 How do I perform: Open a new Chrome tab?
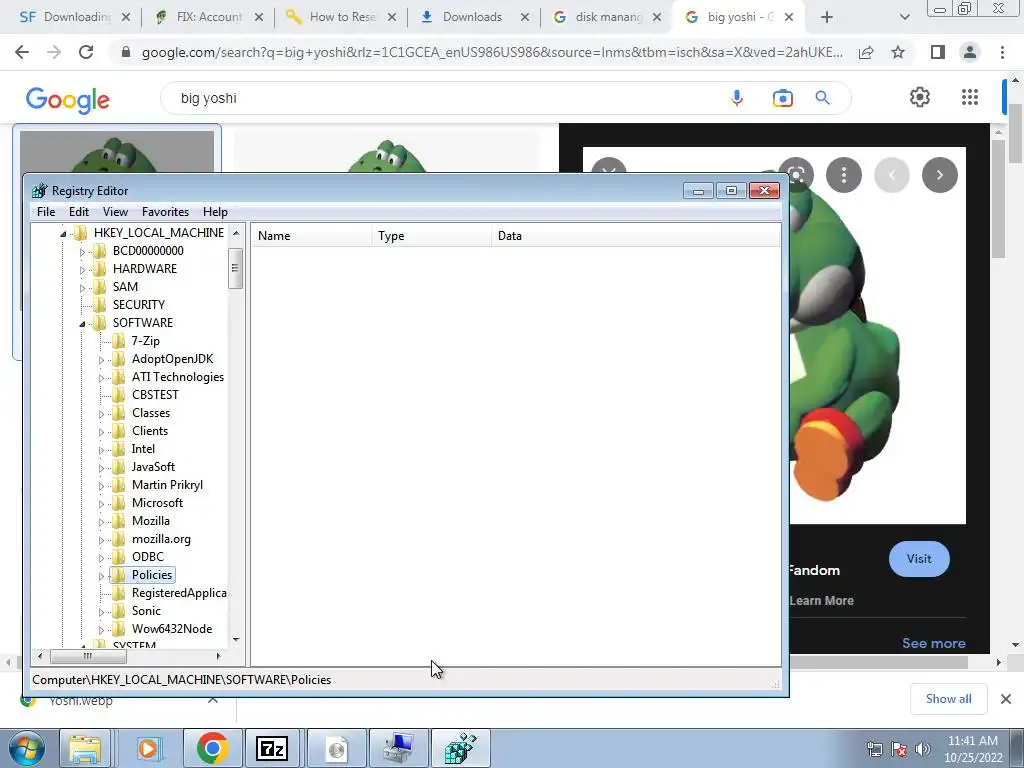(x=827, y=17)
